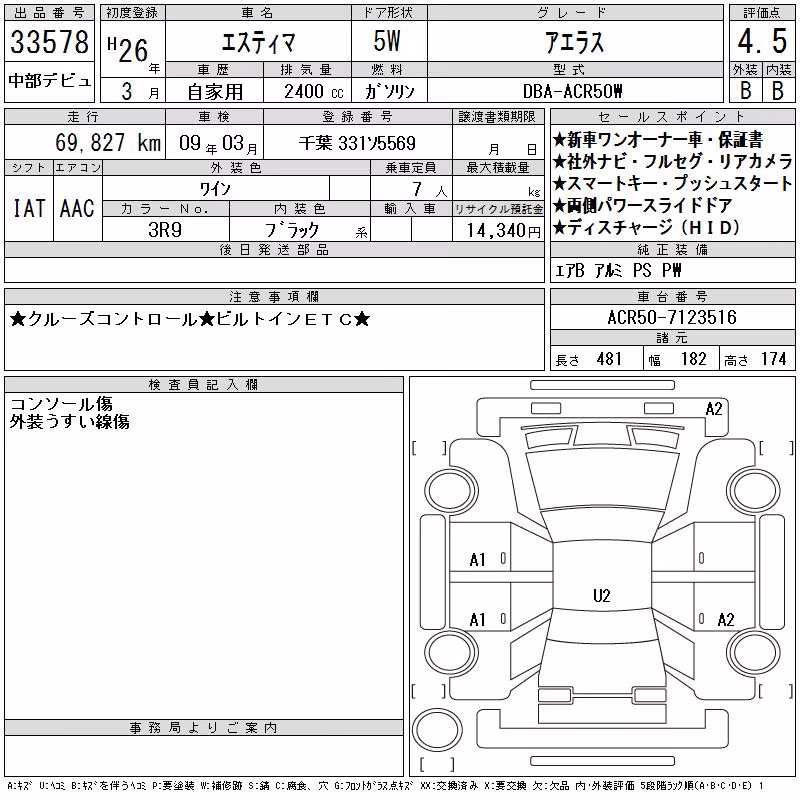Click the inspector note コンソール傷
Screen dimensions: 800x800
tap(61, 404)
